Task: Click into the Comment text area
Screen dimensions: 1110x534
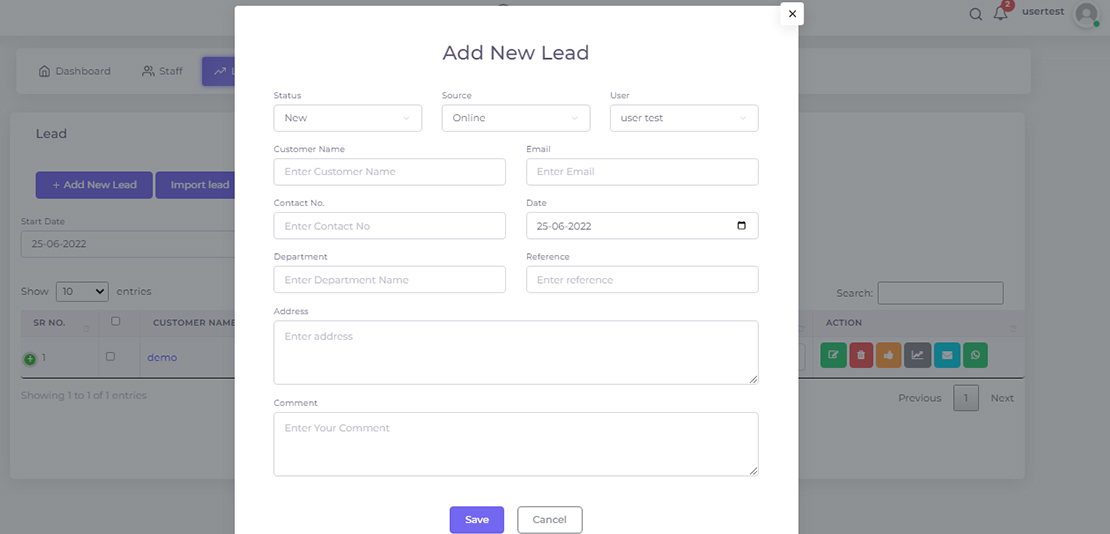Action: pyautogui.click(x=516, y=444)
